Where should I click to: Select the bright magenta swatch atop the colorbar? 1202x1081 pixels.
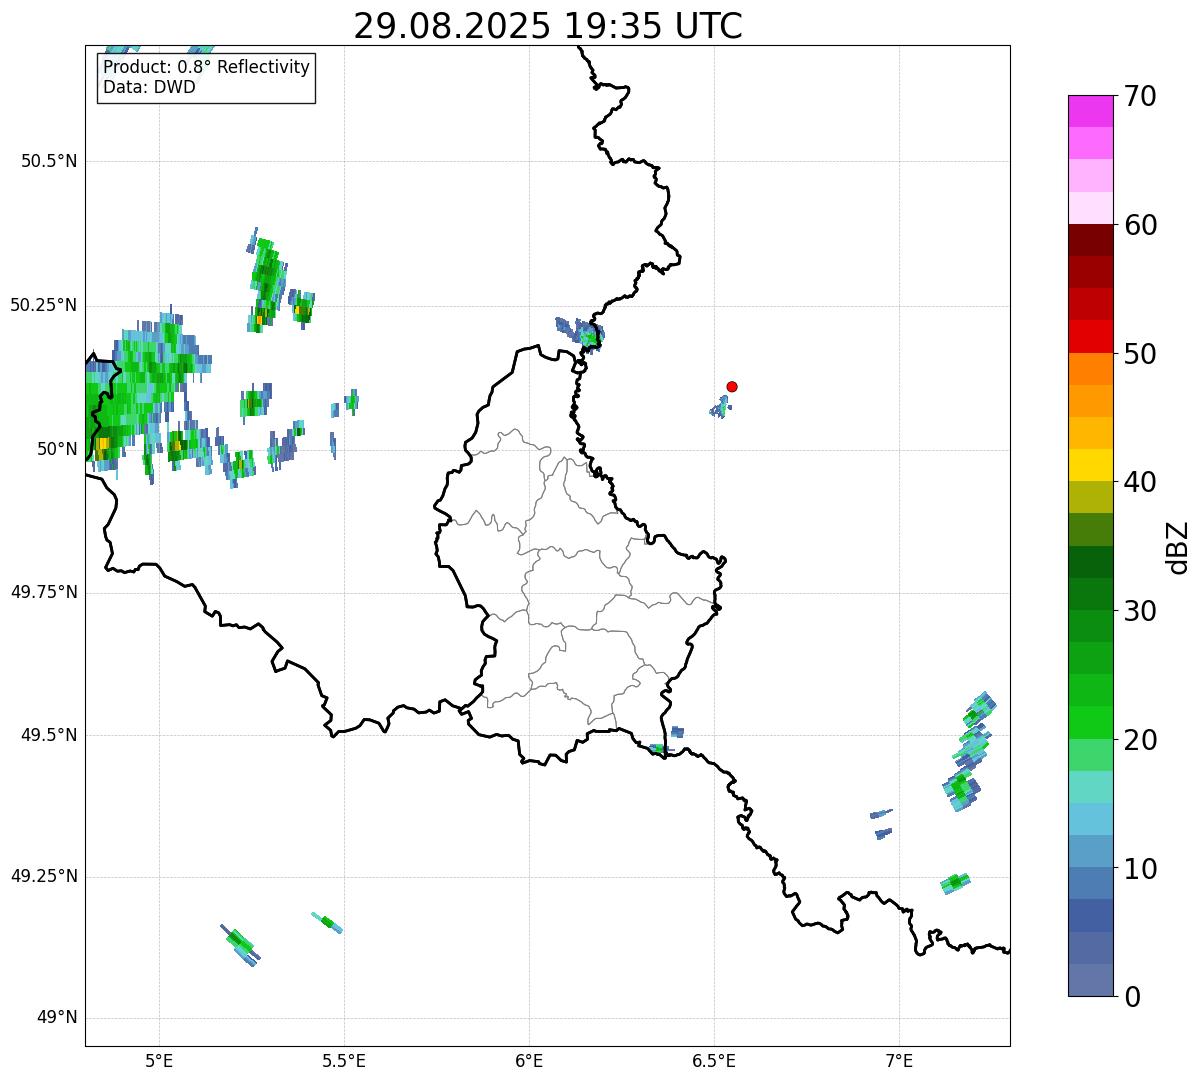1090,111
